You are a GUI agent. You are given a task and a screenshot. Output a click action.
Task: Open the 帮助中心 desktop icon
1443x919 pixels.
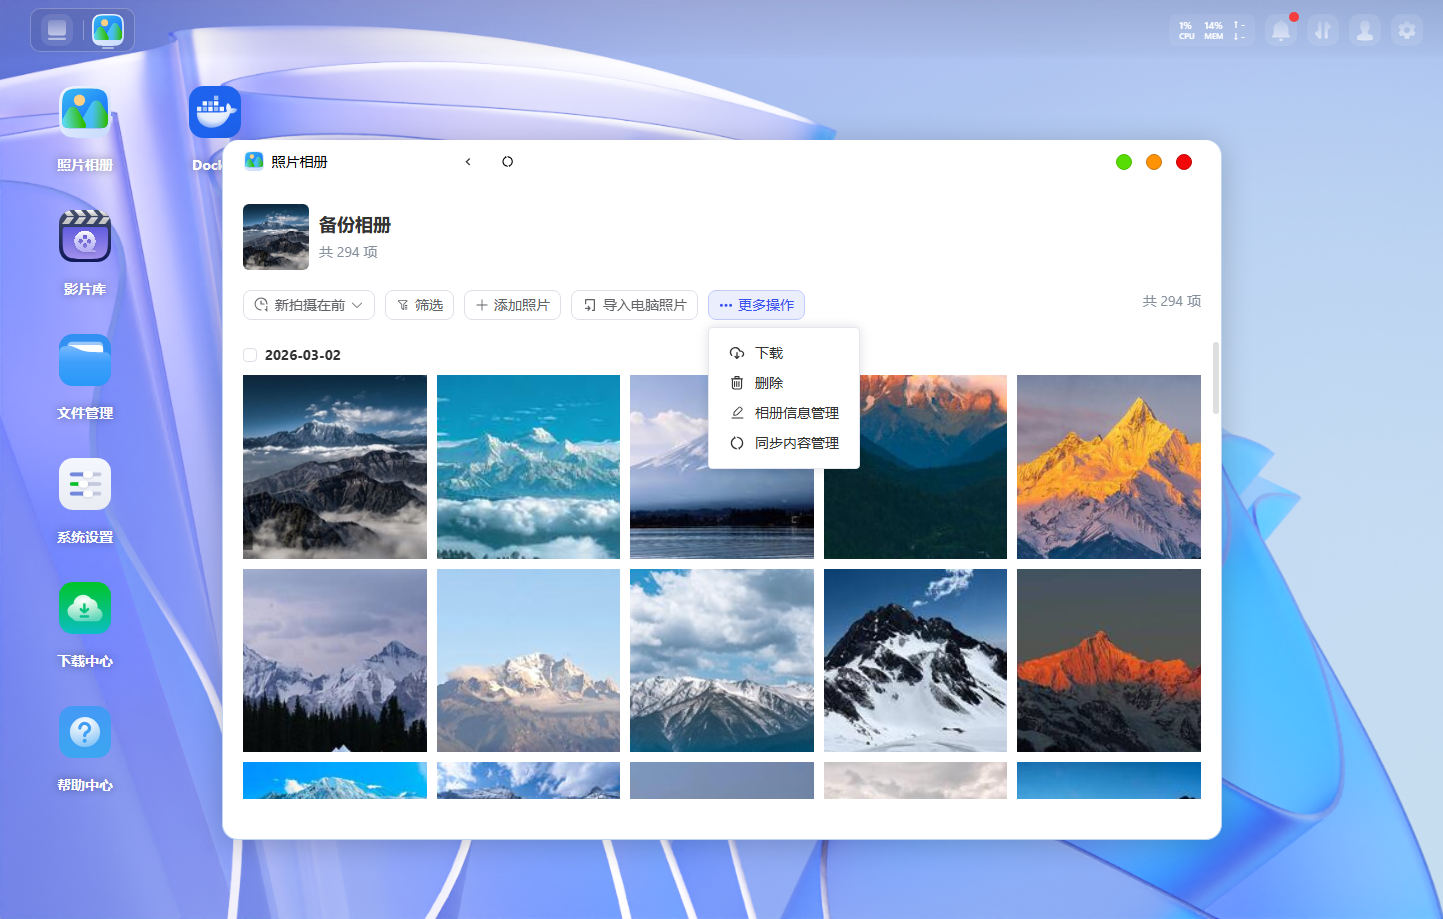85,732
